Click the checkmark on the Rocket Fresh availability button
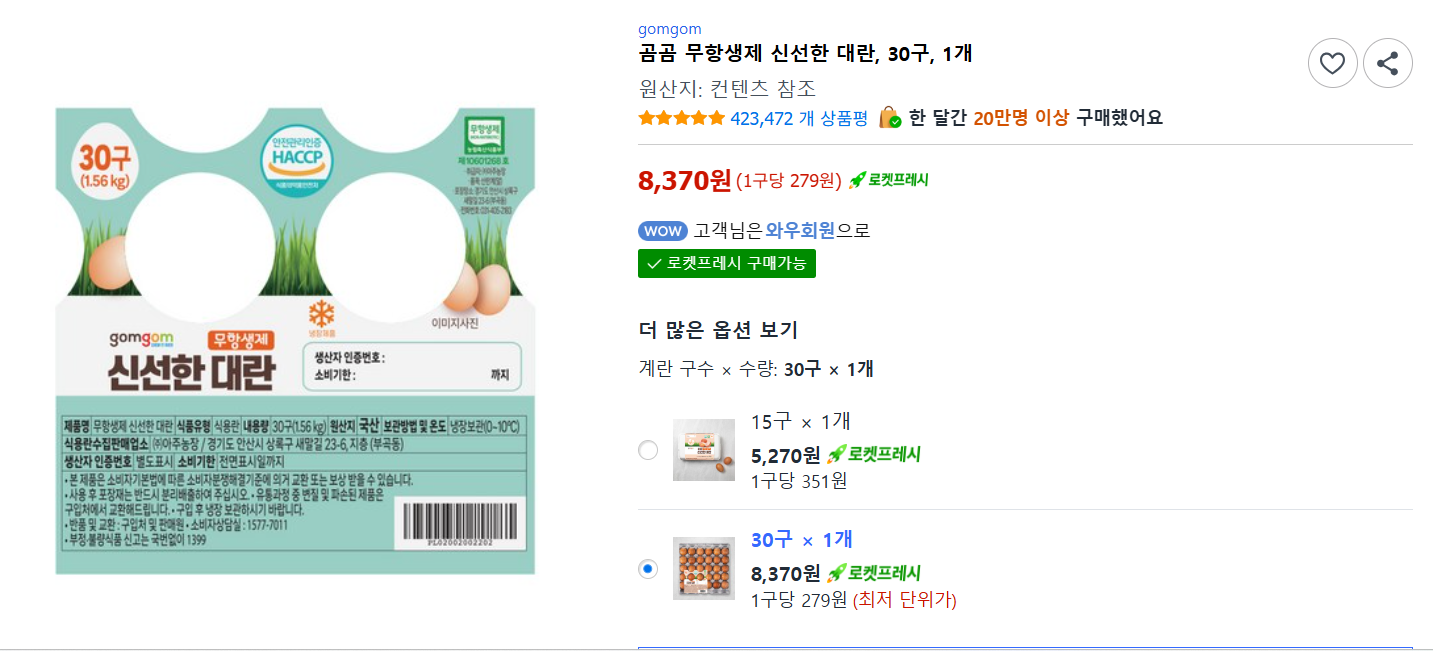Image resolution: width=1433 pixels, height=651 pixels. tap(653, 263)
